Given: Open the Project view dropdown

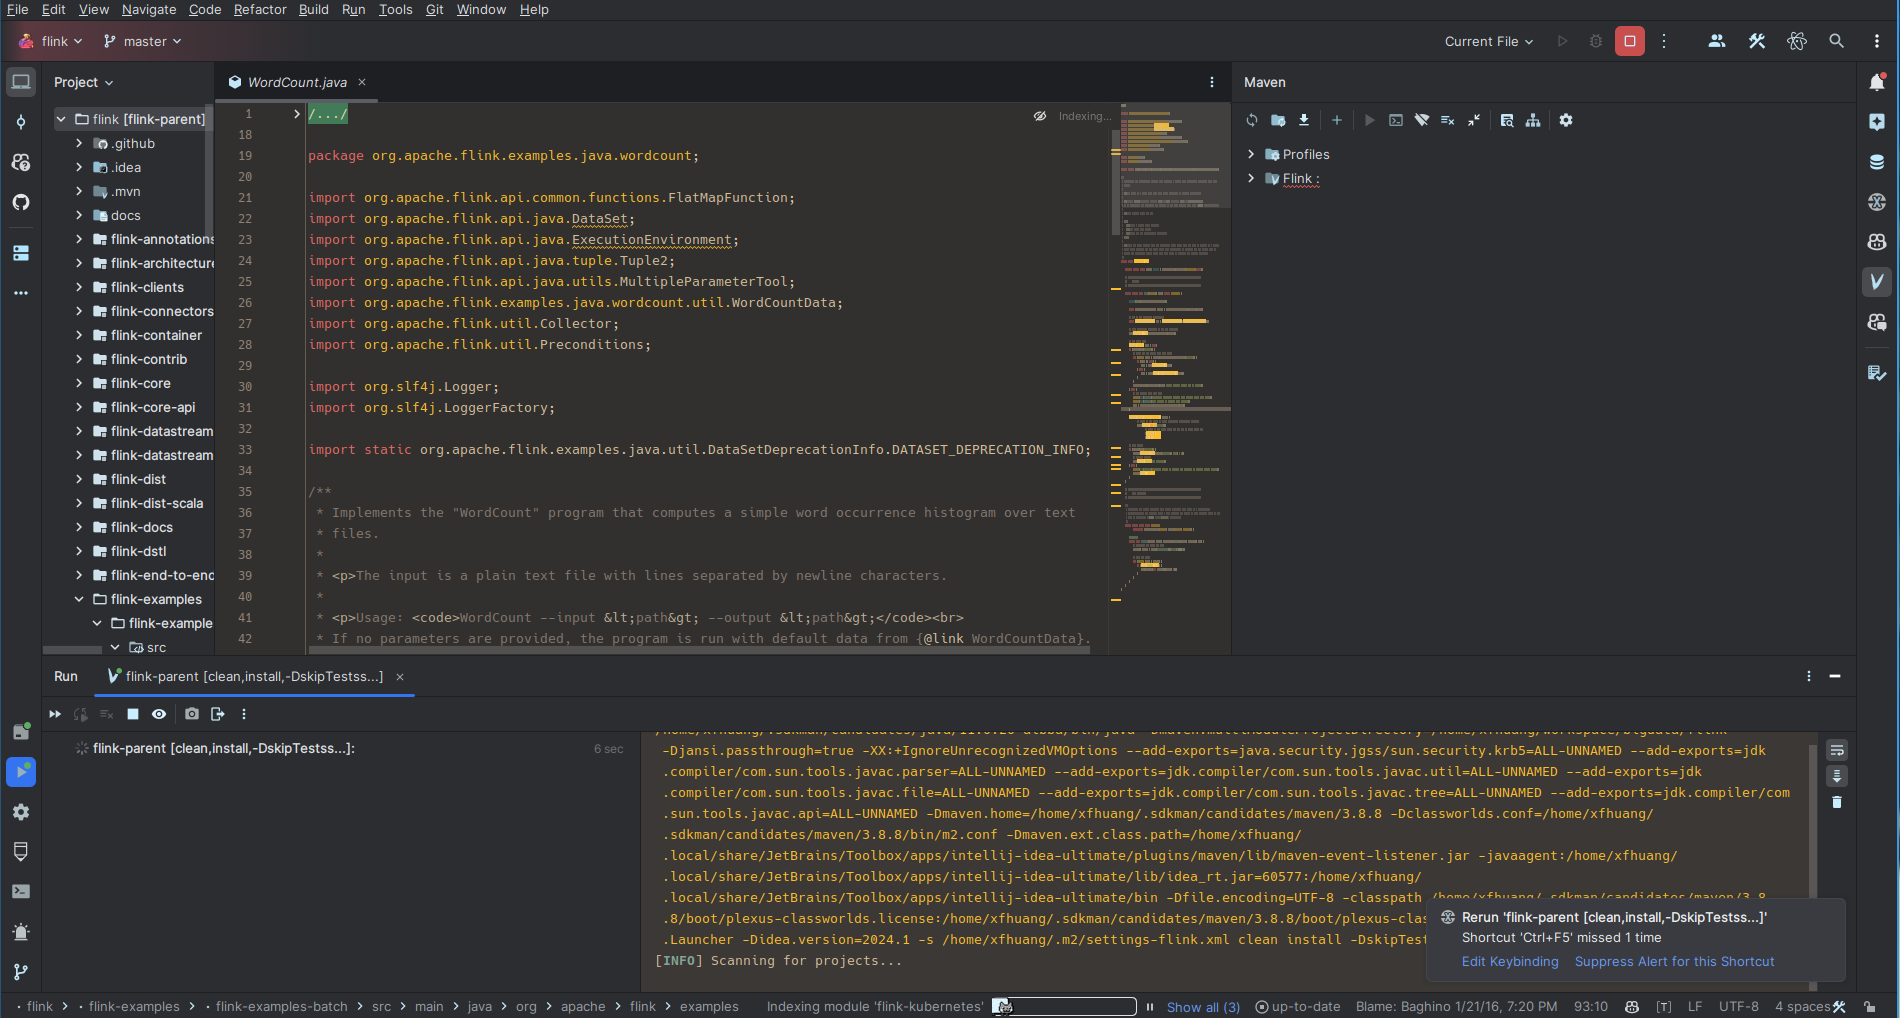Looking at the screenshot, I should (x=84, y=82).
